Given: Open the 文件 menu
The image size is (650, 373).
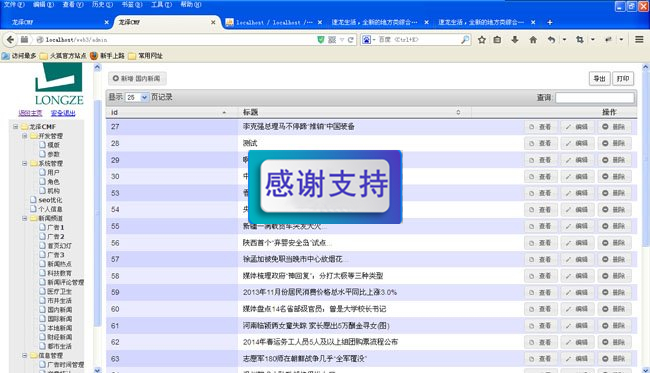Looking at the screenshot, I should [x=14, y=4].
